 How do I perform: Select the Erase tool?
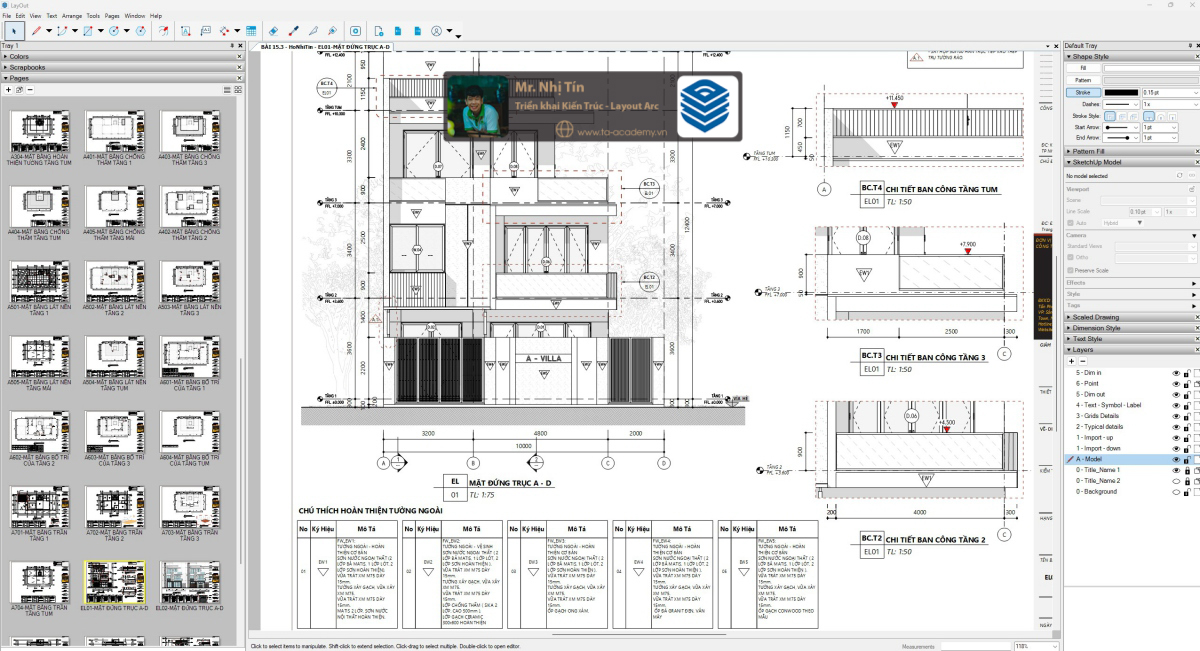point(274,31)
